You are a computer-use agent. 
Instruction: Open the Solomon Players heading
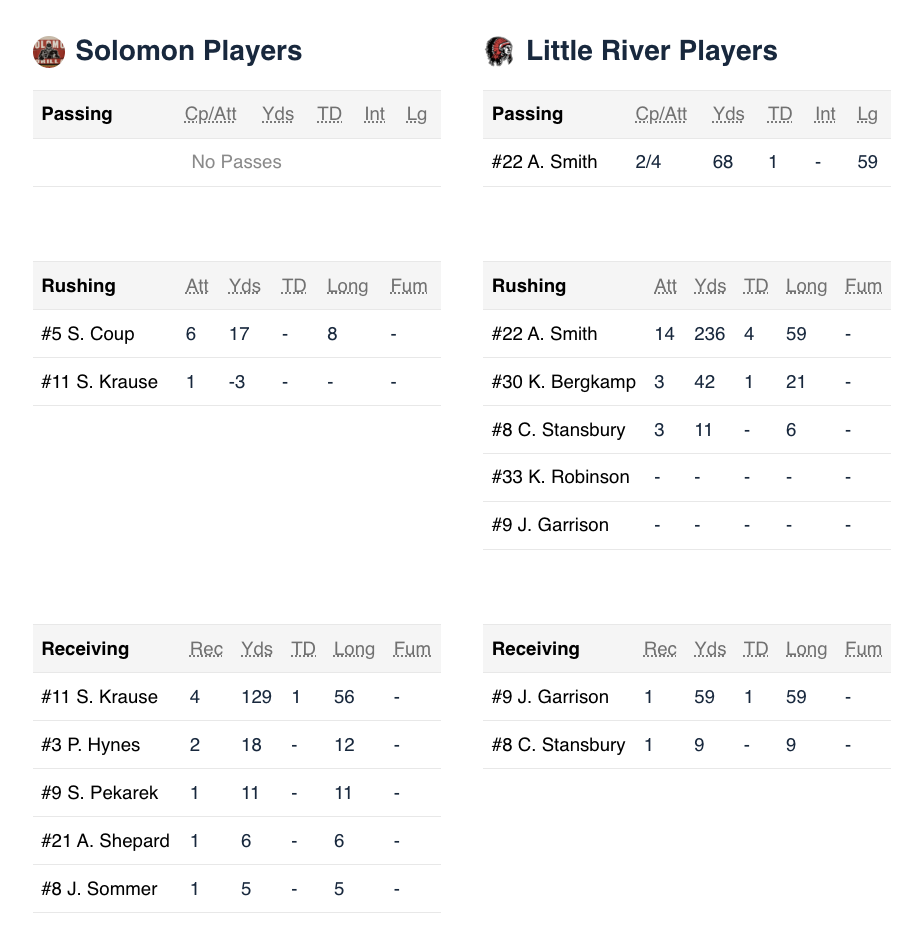tap(188, 51)
